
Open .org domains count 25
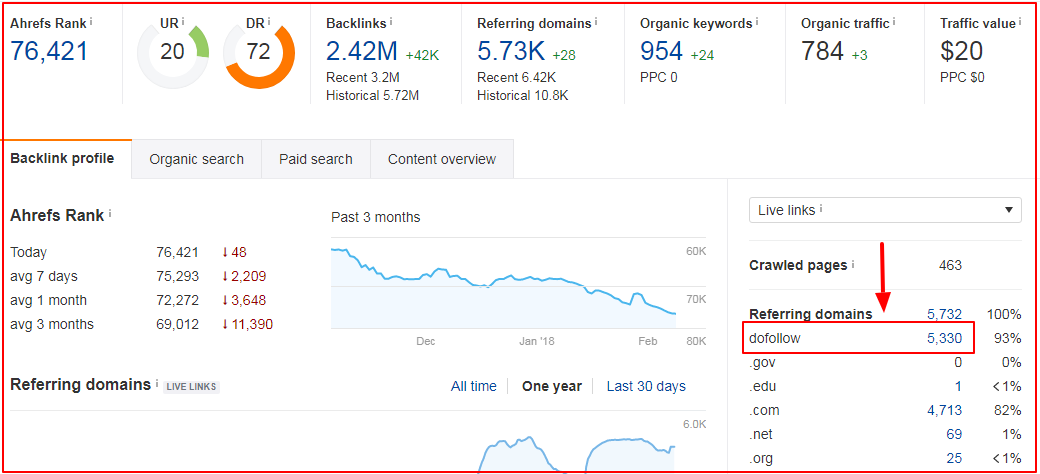(954, 458)
